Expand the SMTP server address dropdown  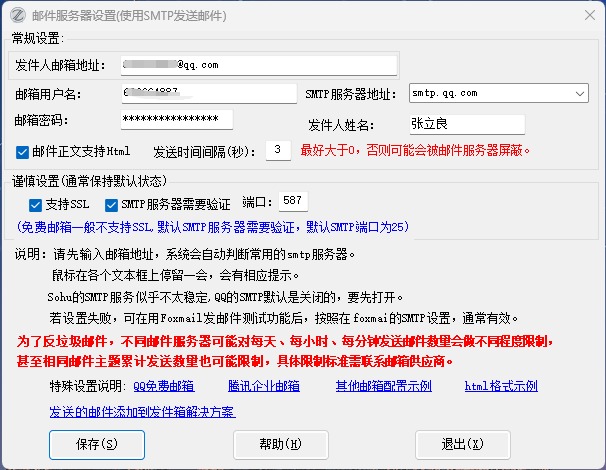(x=580, y=93)
